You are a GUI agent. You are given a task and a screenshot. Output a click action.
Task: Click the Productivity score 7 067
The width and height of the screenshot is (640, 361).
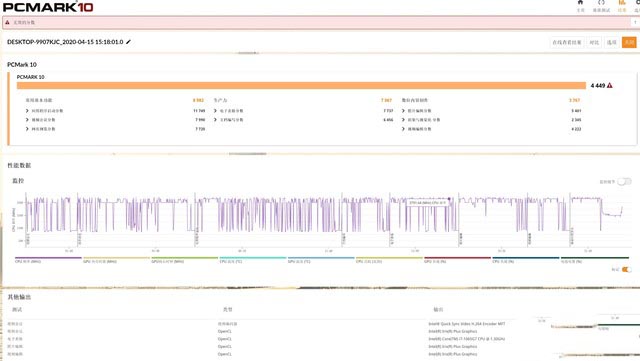coord(386,100)
